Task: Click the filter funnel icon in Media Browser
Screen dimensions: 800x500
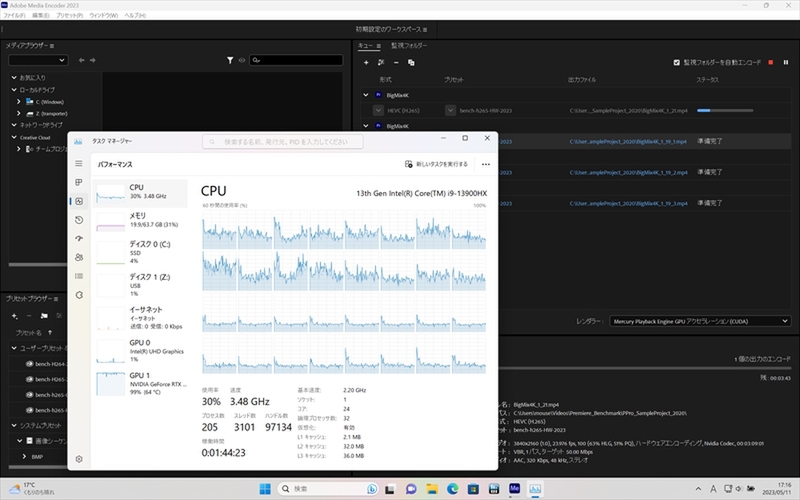Action: pos(230,61)
